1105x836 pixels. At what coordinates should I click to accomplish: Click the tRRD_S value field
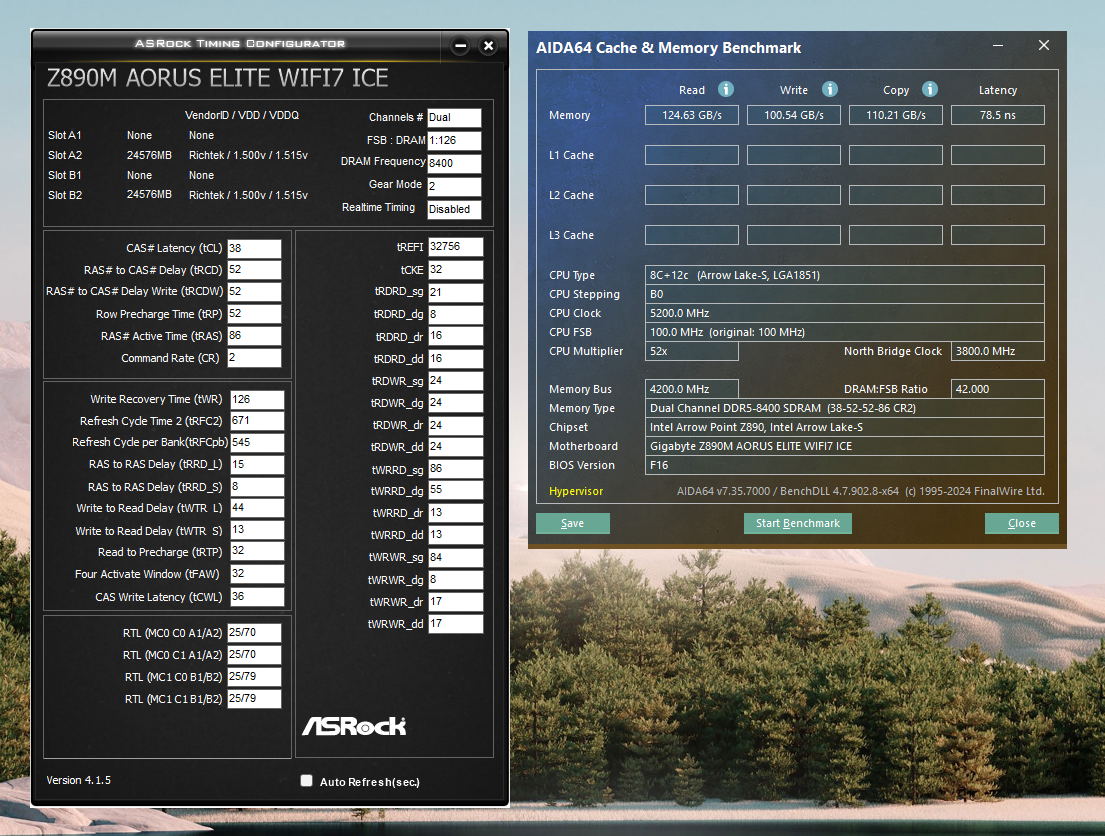coord(257,487)
